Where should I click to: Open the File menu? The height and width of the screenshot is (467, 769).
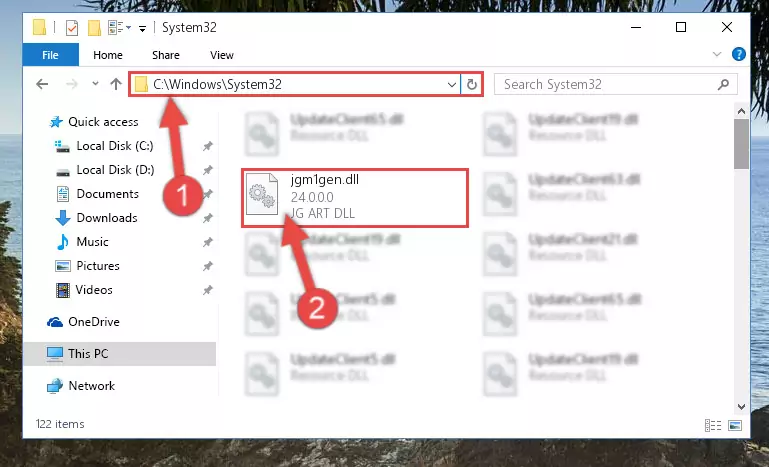[x=51, y=54]
